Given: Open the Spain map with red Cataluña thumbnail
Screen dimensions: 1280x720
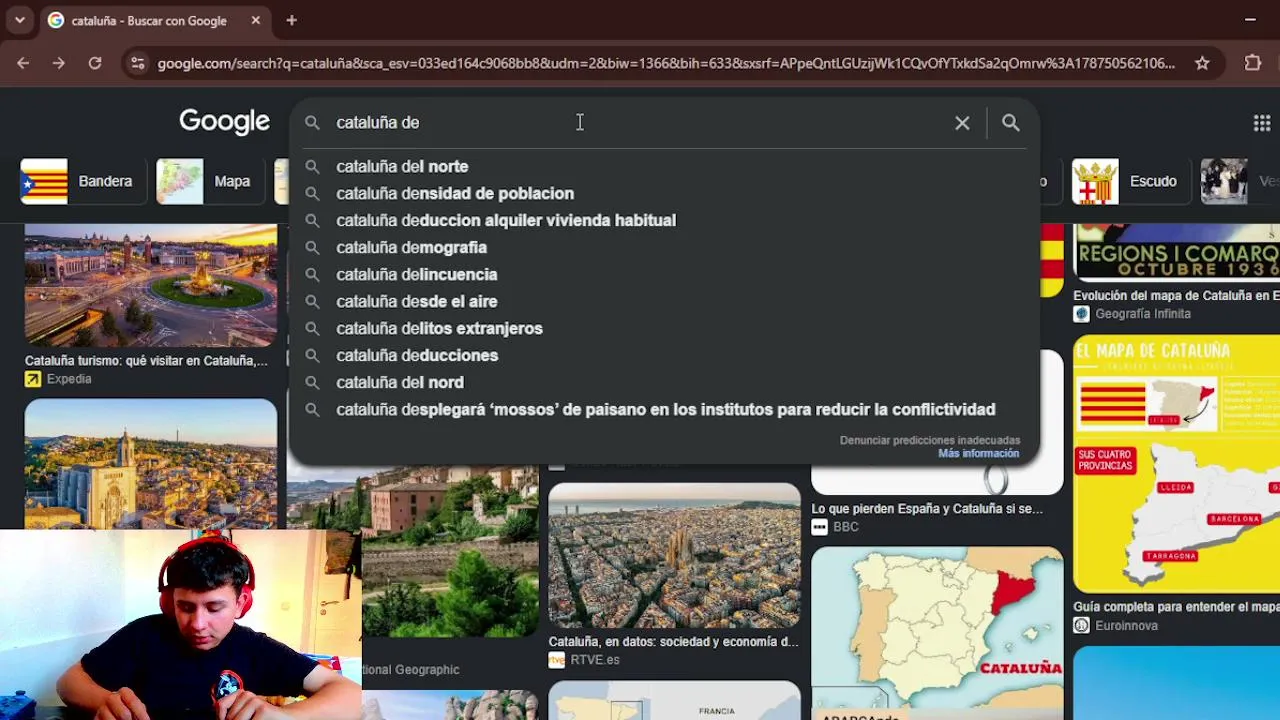Looking at the screenshot, I should [937, 633].
